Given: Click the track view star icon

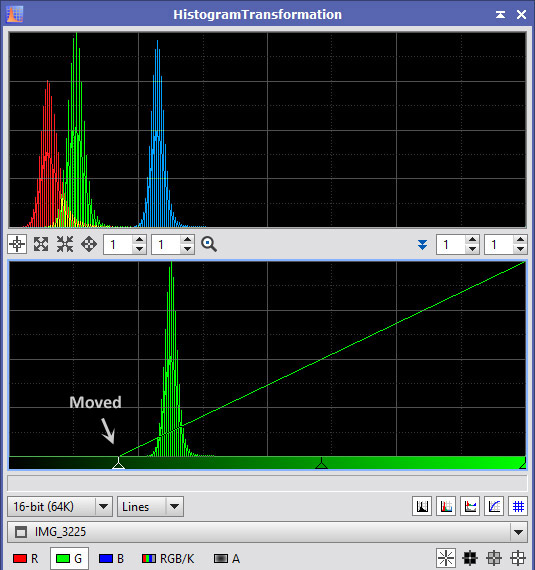Looking at the screenshot, I should 446,558.
